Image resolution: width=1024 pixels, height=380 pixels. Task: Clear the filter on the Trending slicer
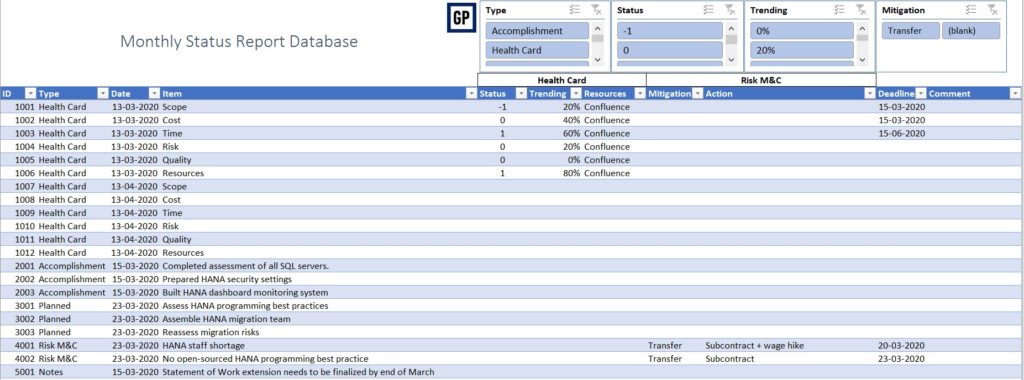point(861,10)
